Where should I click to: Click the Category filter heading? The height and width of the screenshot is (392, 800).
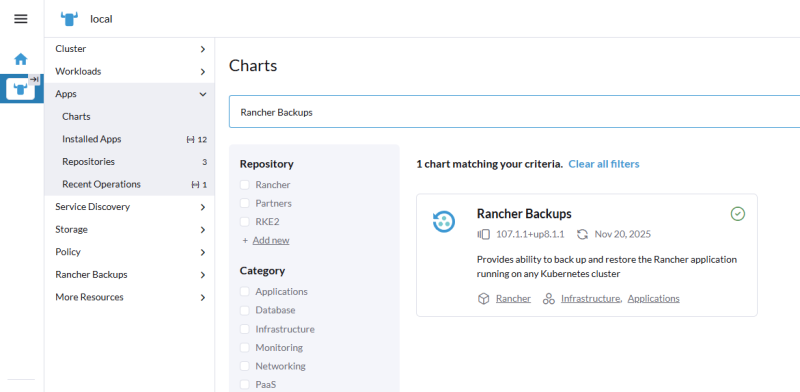pos(262,271)
